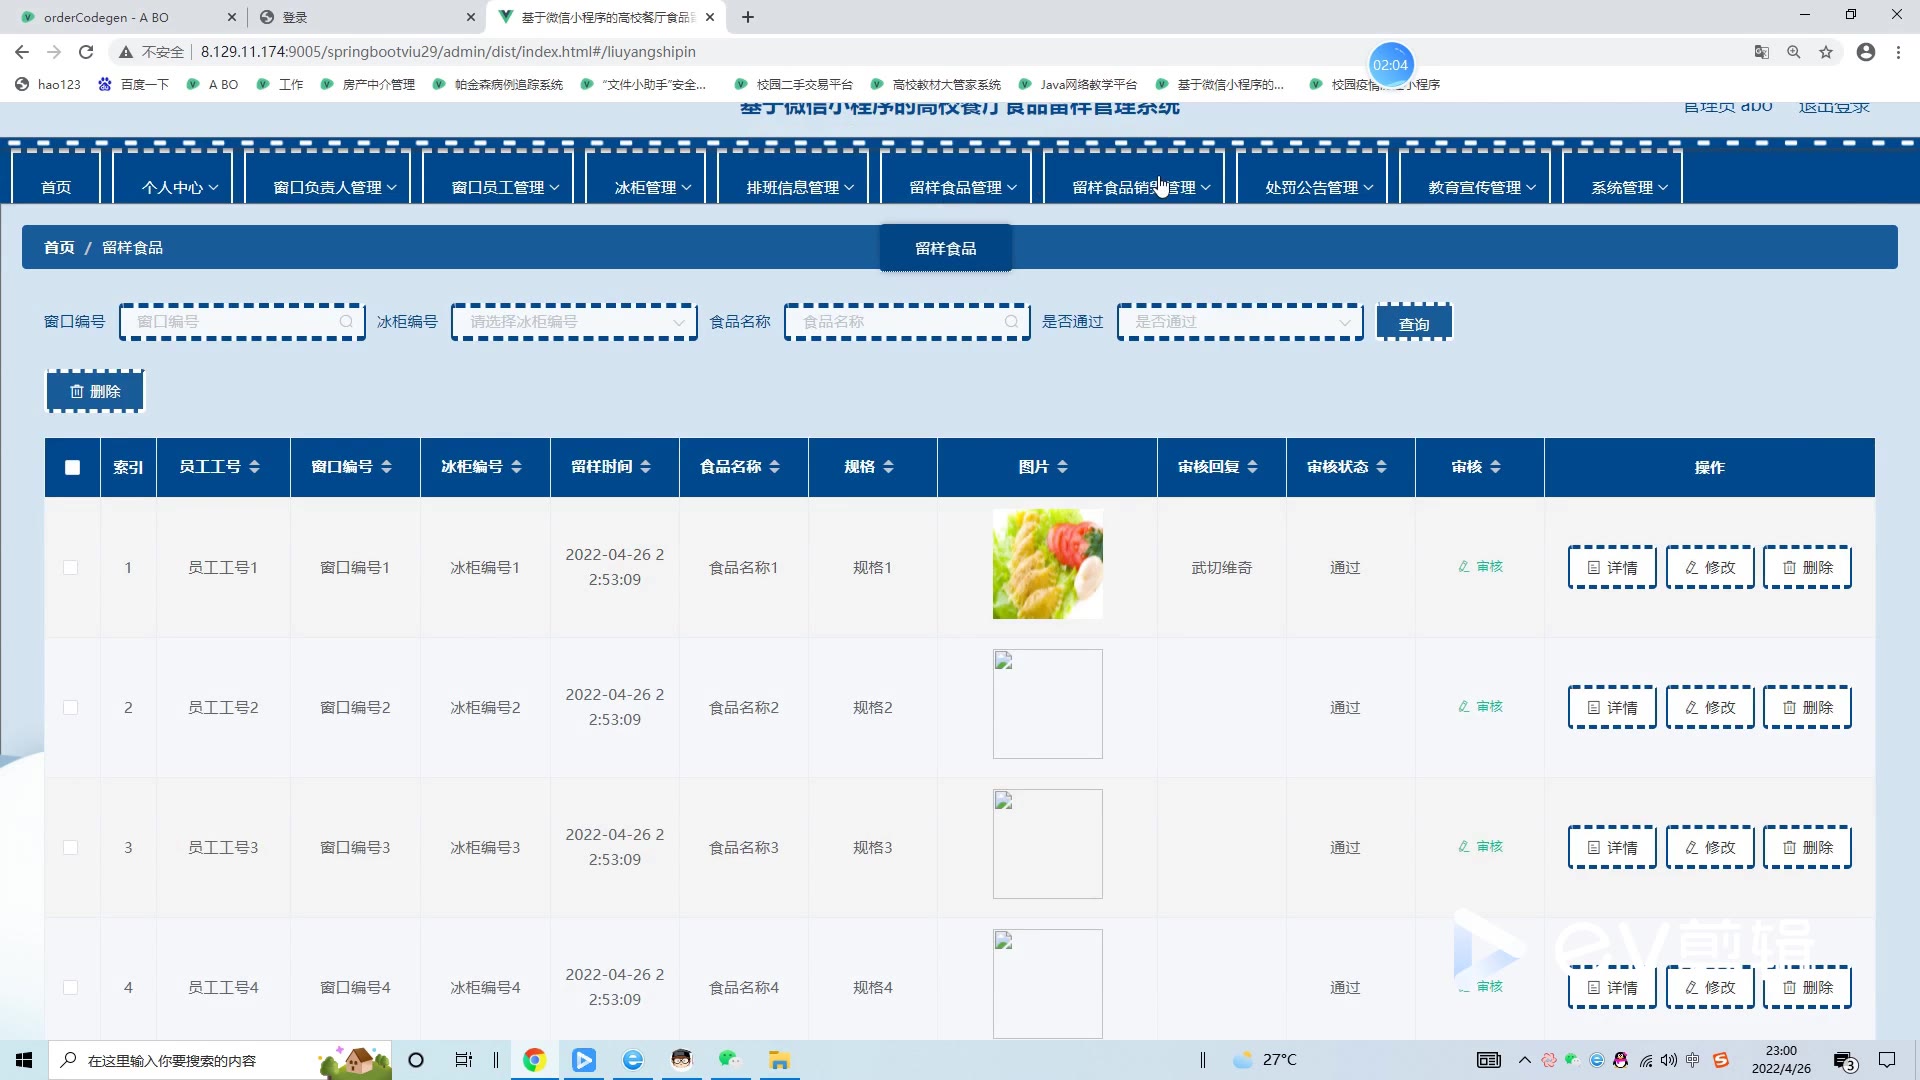Toggle select-all checkbox in table header

click(72, 467)
